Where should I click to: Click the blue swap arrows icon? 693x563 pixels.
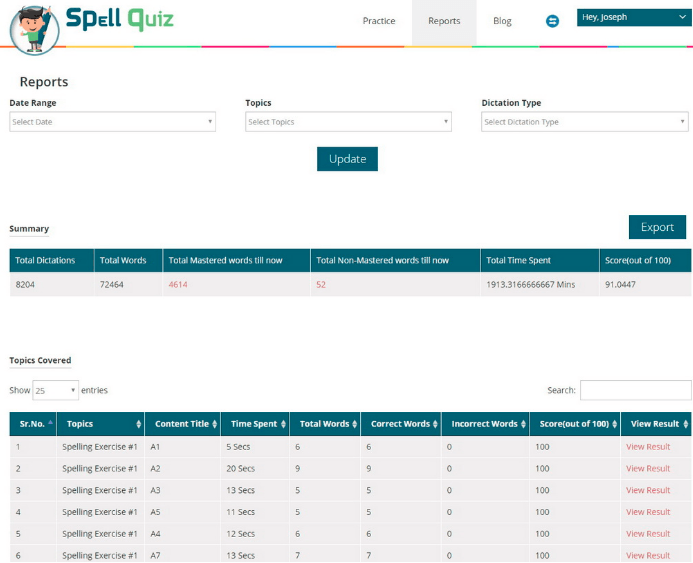(552, 21)
